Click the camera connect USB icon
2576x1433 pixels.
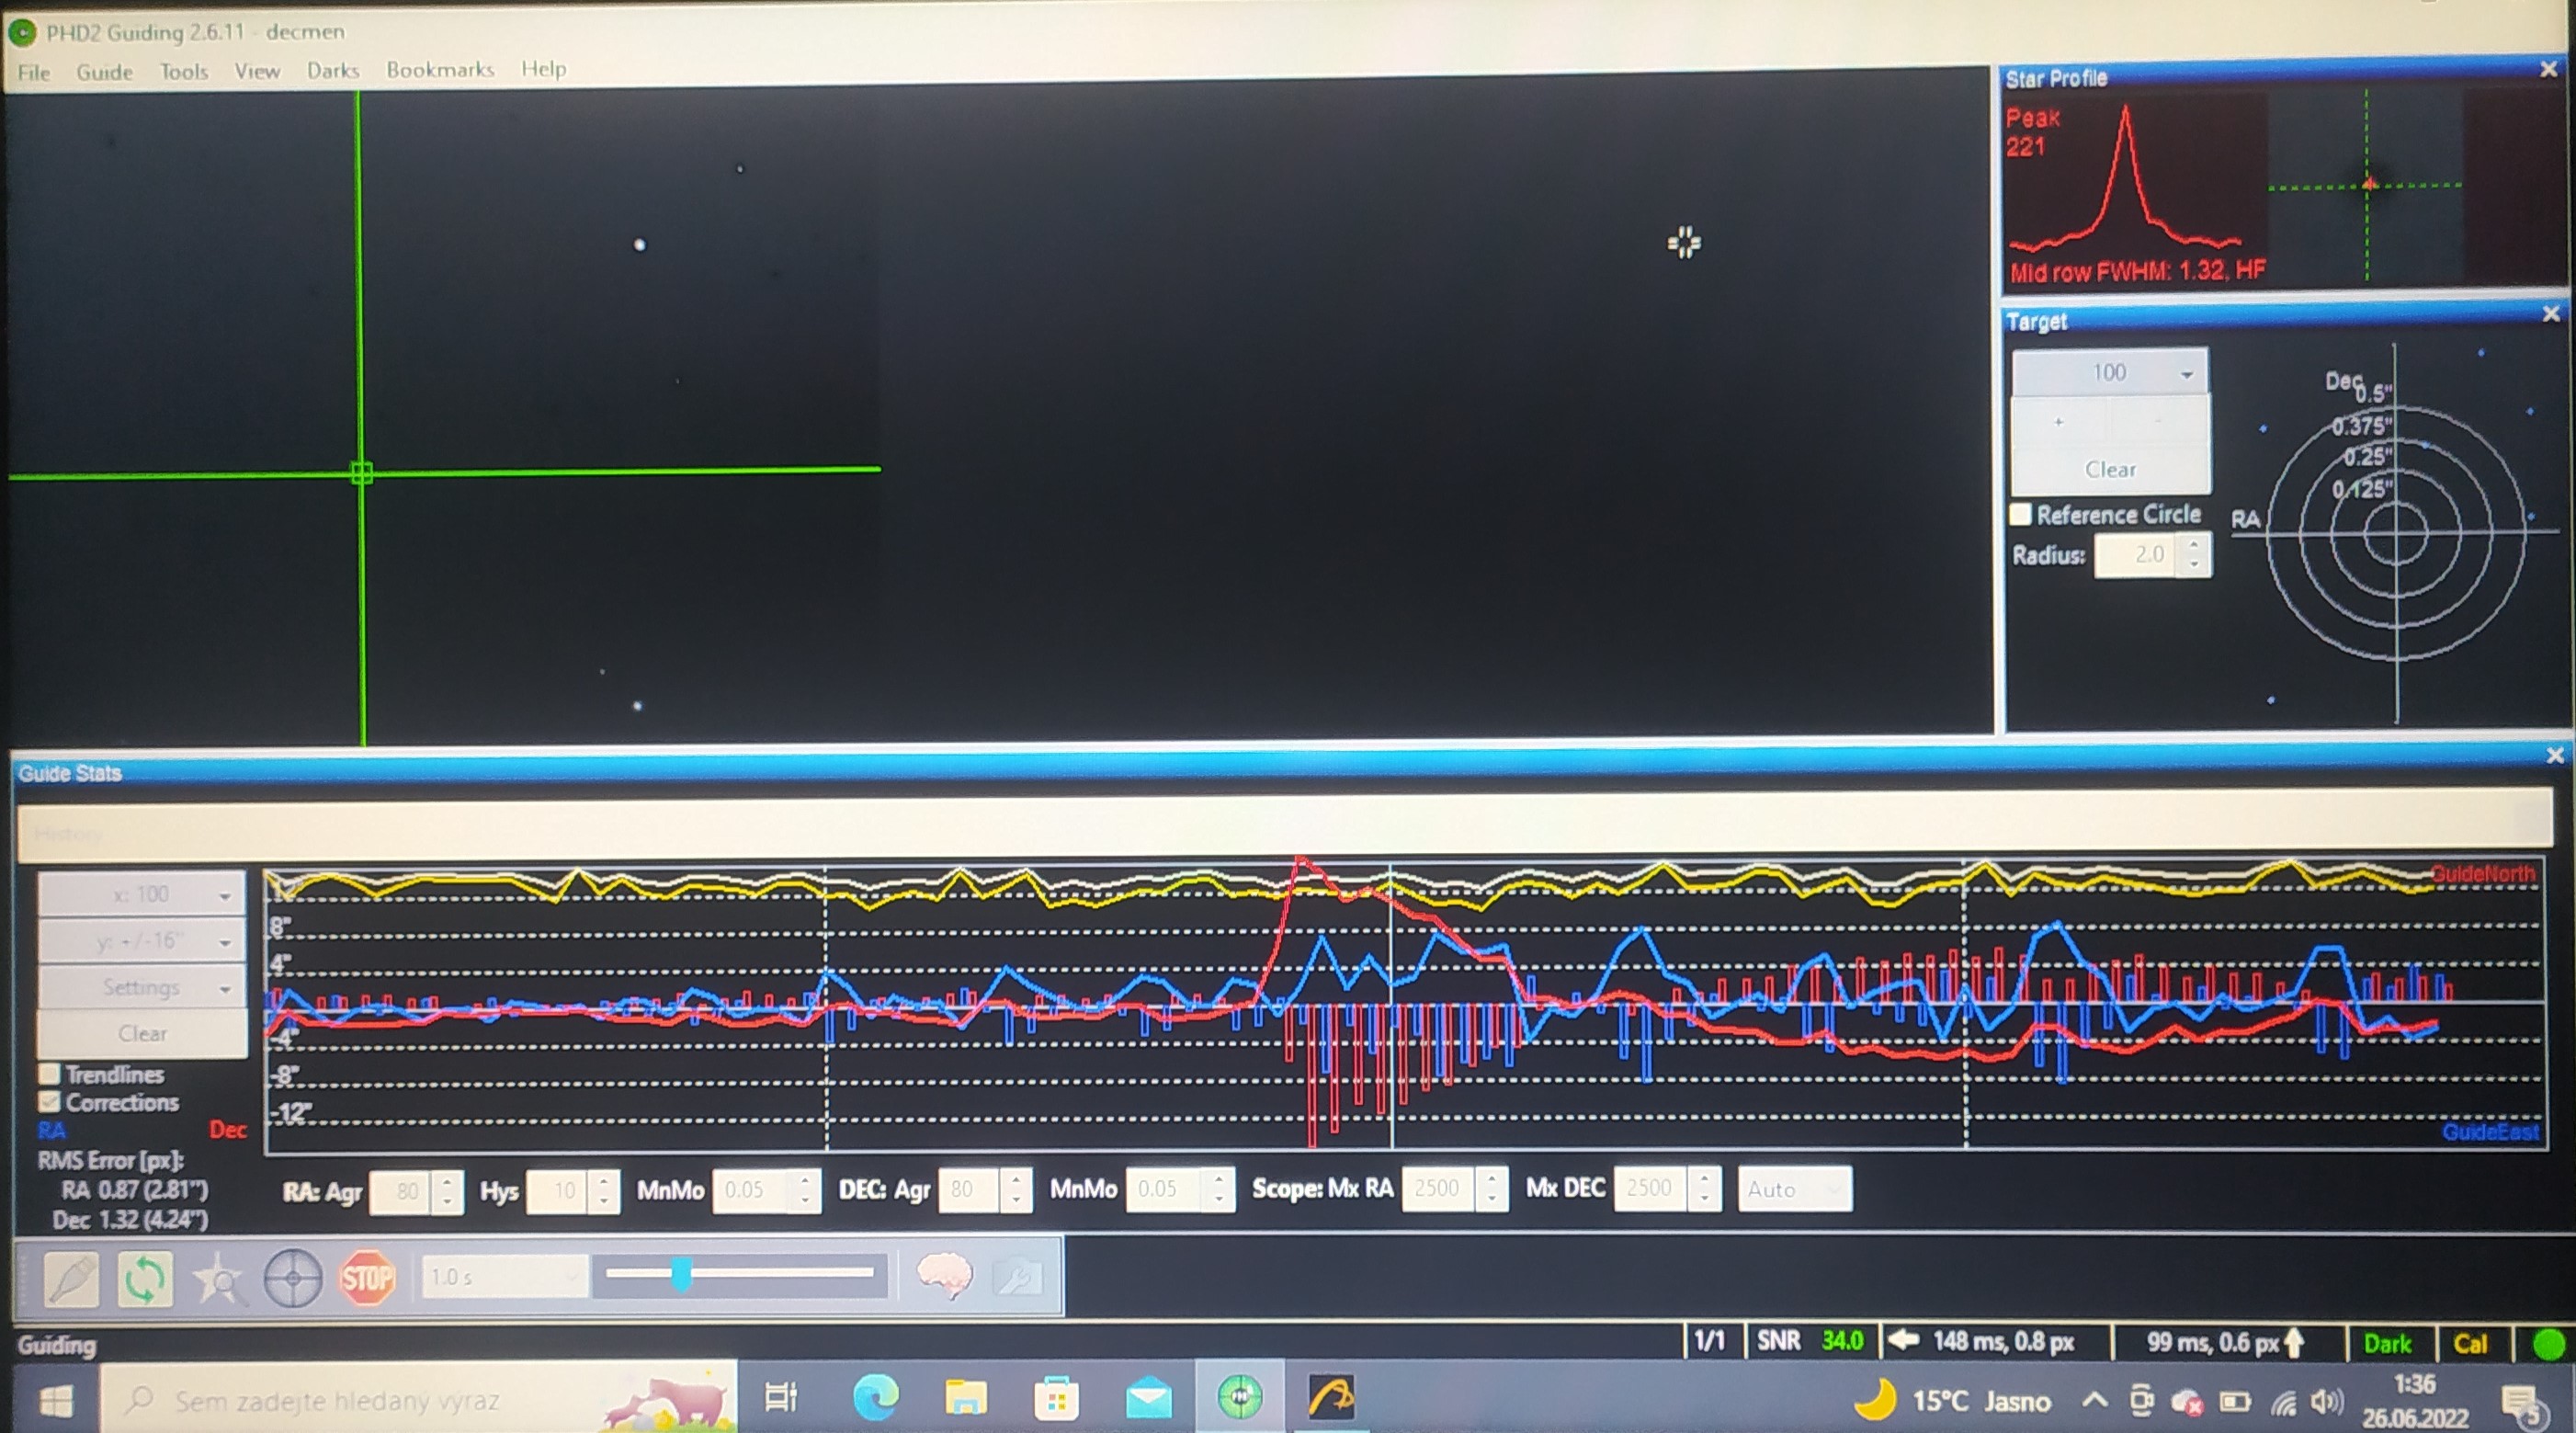pos(72,1279)
